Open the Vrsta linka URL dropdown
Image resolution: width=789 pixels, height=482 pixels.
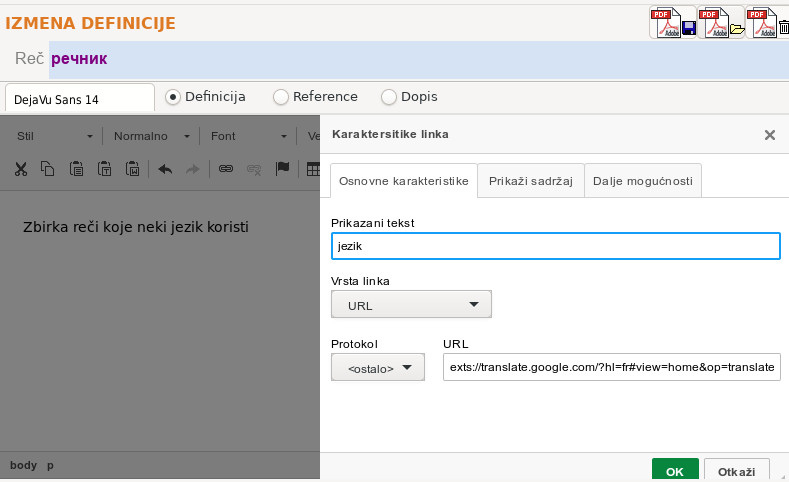tap(411, 304)
